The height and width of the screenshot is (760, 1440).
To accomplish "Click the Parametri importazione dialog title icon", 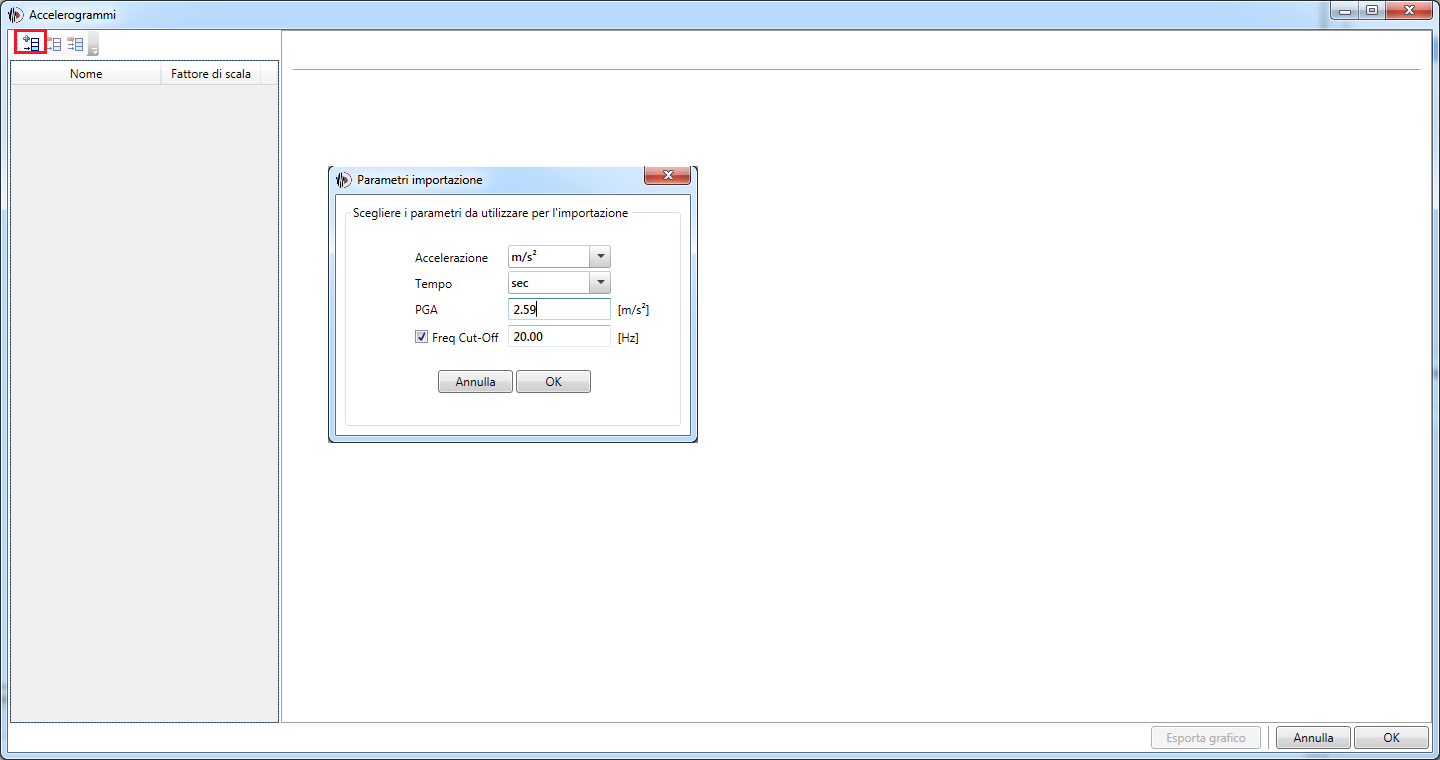I will [x=345, y=180].
